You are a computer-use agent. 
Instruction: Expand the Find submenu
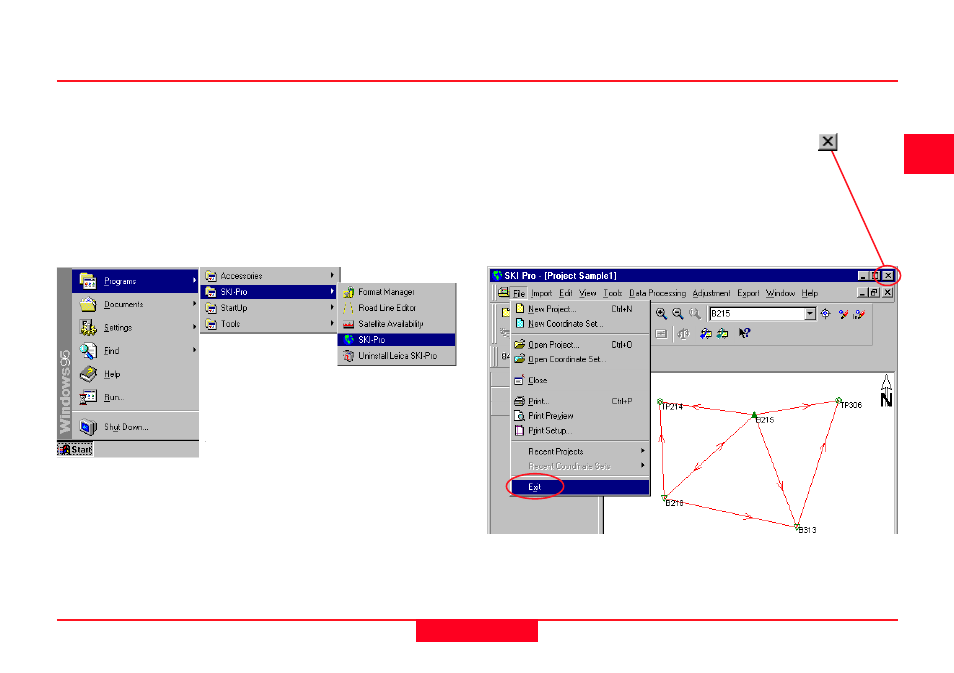coord(135,350)
